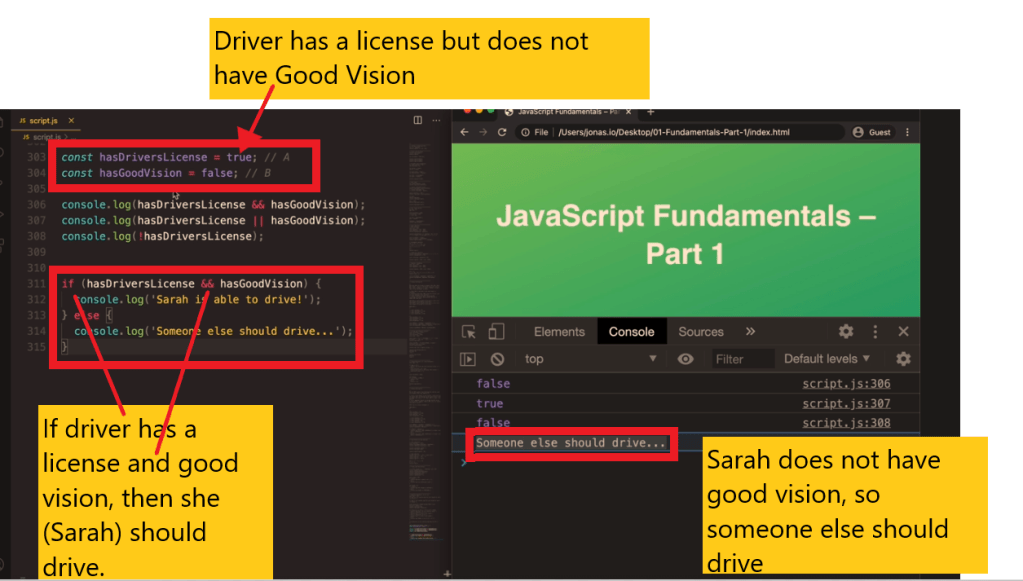1023x581 pixels.
Task: Click the eye live expression icon
Action: (685, 359)
